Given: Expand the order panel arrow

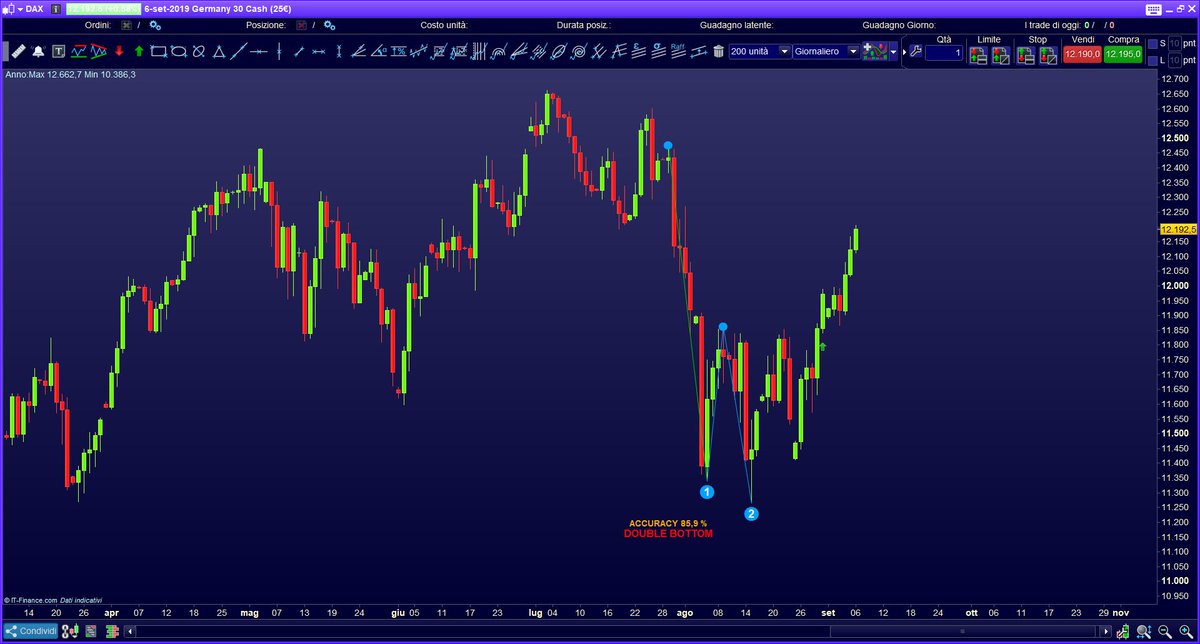Looking at the screenshot, I should coord(905,52).
